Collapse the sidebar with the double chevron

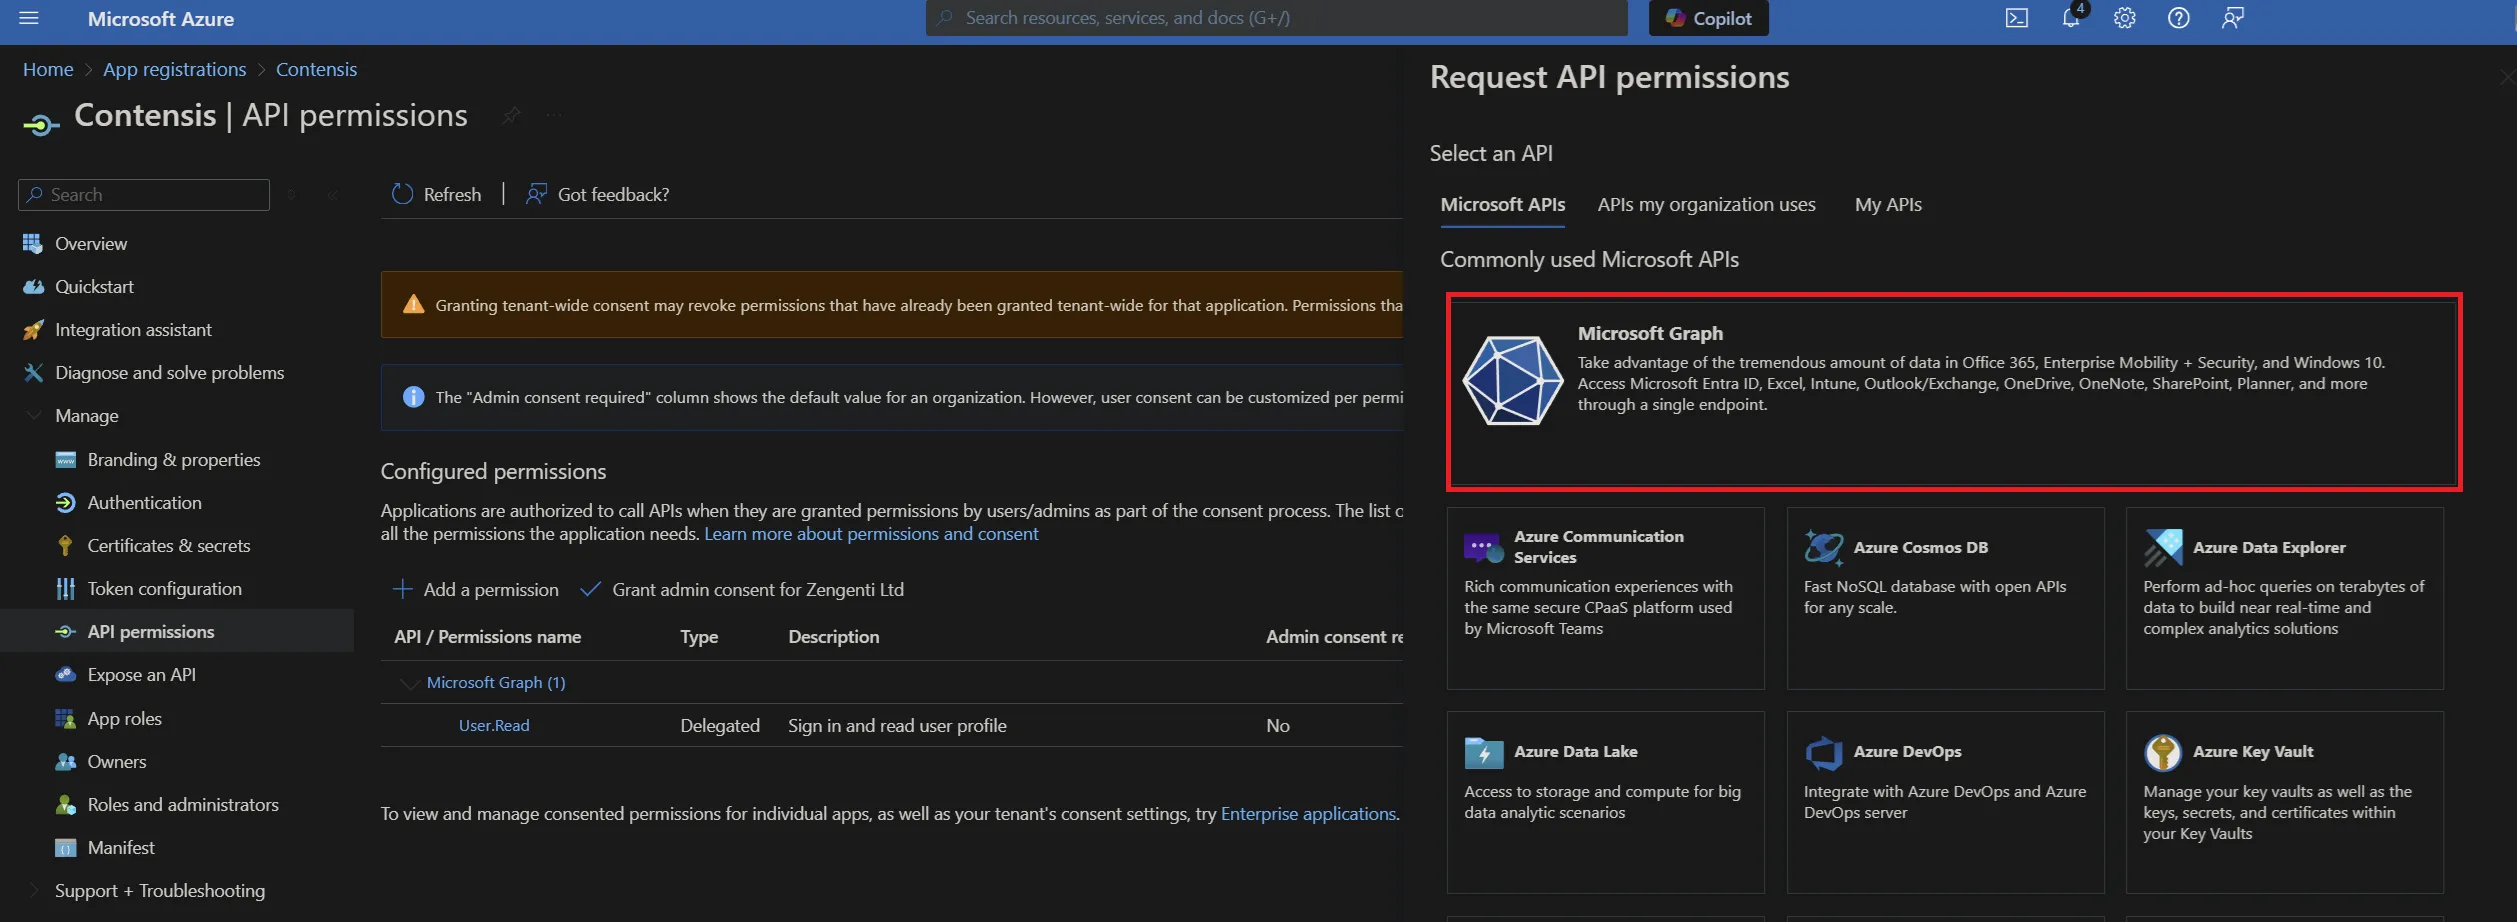click(x=333, y=195)
